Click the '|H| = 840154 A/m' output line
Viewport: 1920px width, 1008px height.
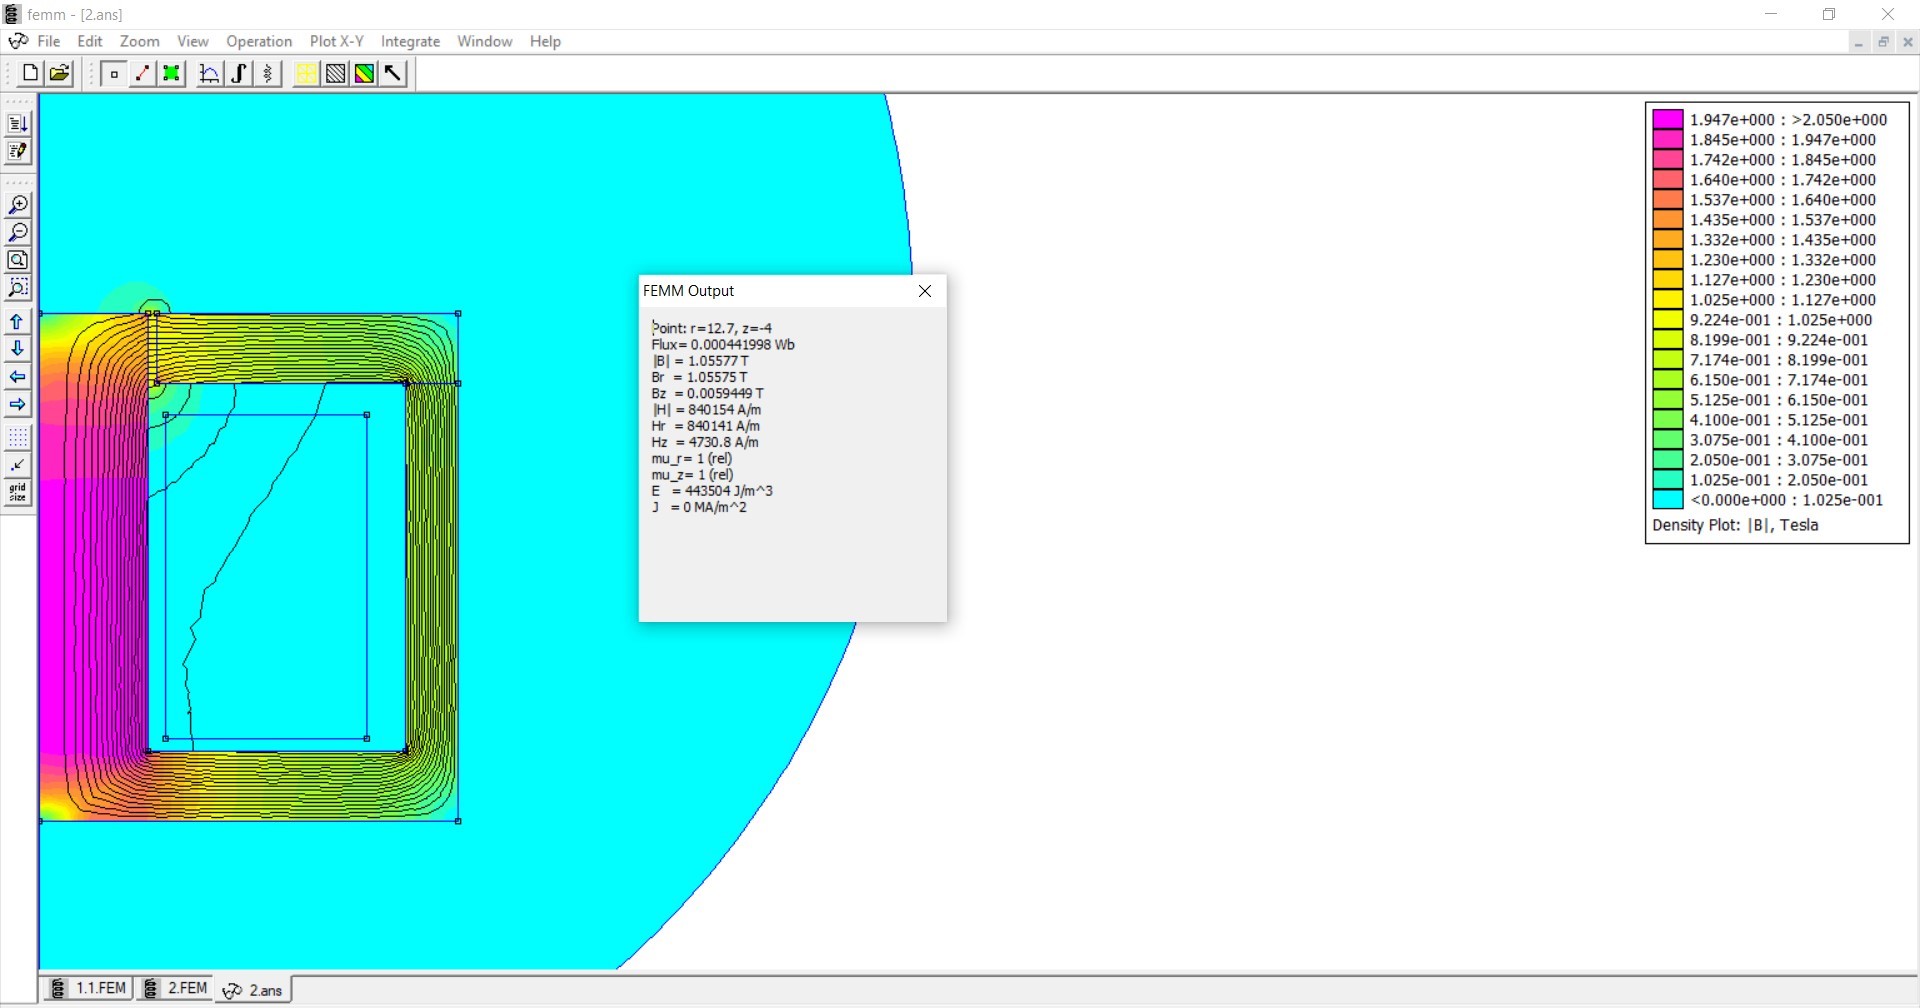[x=706, y=410]
